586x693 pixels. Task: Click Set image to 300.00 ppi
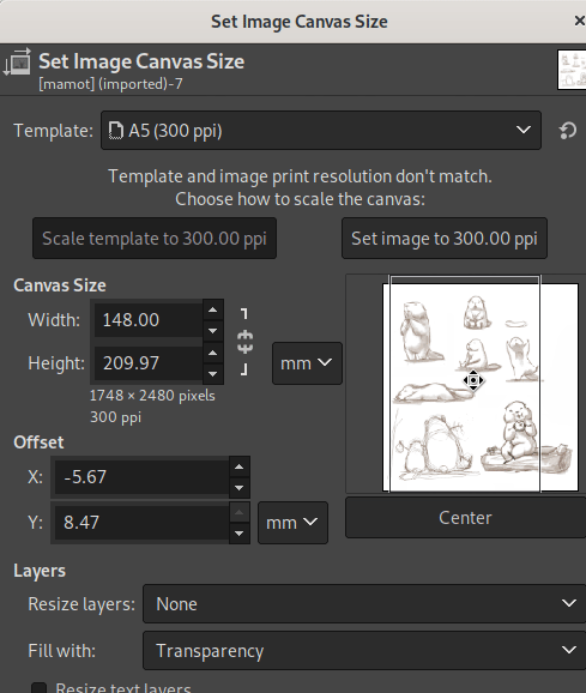pos(444,238)
